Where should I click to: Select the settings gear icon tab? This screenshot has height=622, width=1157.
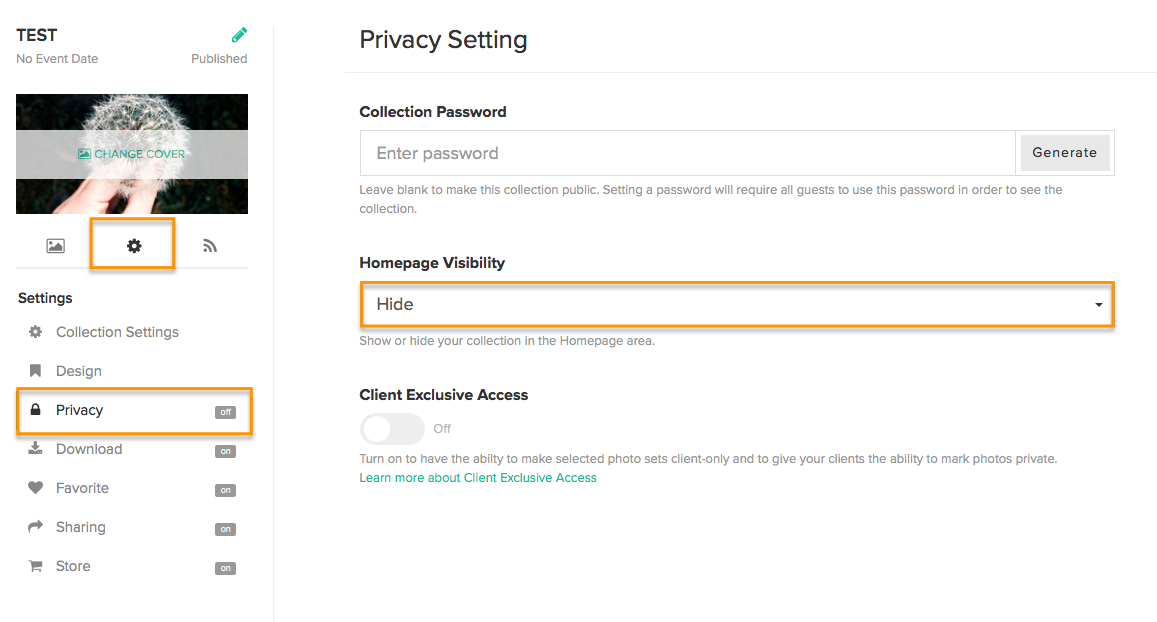(134, 246)
